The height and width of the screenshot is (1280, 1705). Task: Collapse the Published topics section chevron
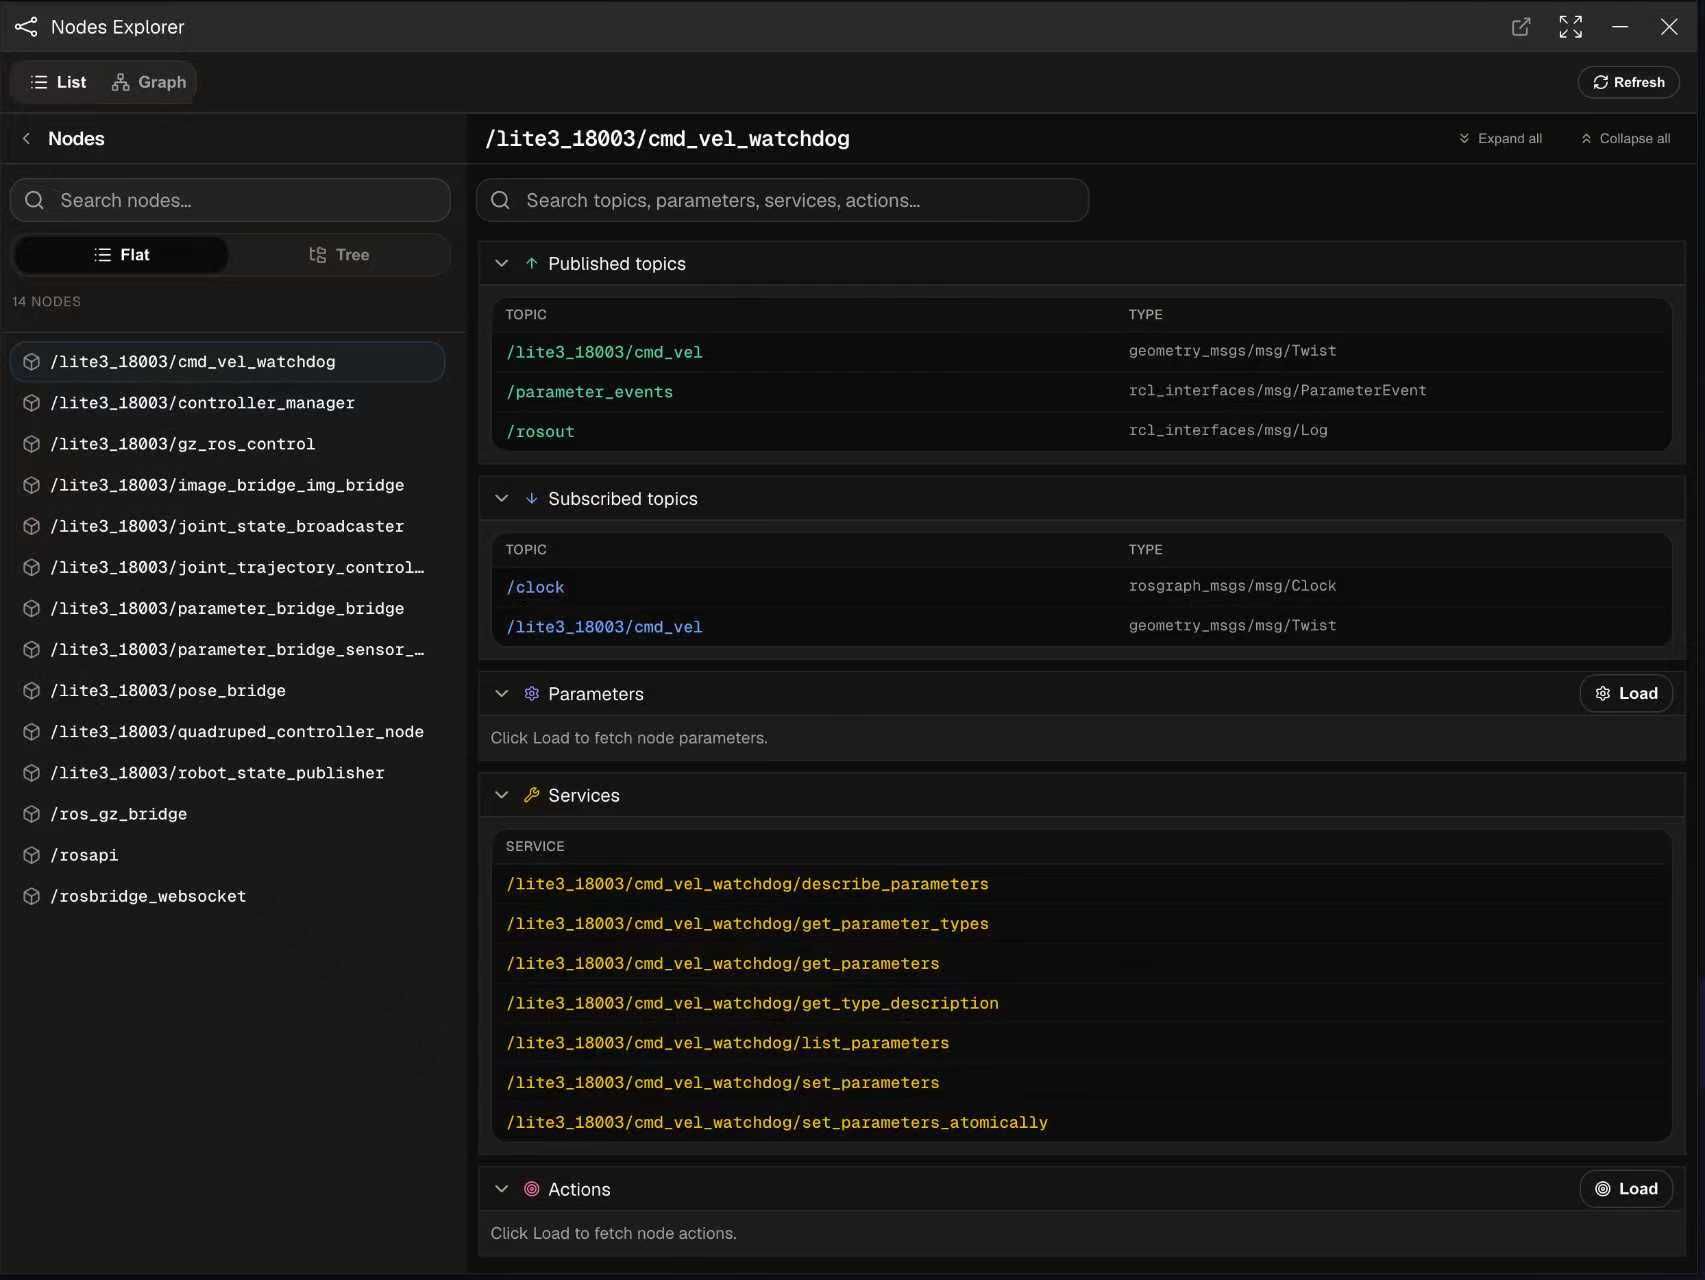(502, 264)
